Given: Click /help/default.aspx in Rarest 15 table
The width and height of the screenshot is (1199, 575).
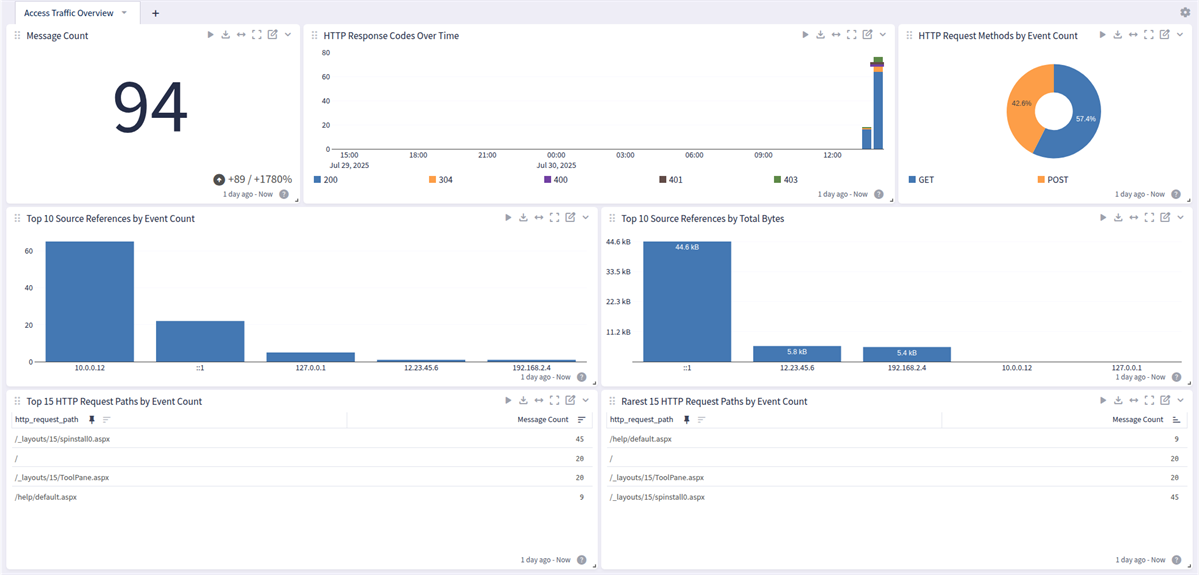Looking at the screenshot, I should point(640,439).
